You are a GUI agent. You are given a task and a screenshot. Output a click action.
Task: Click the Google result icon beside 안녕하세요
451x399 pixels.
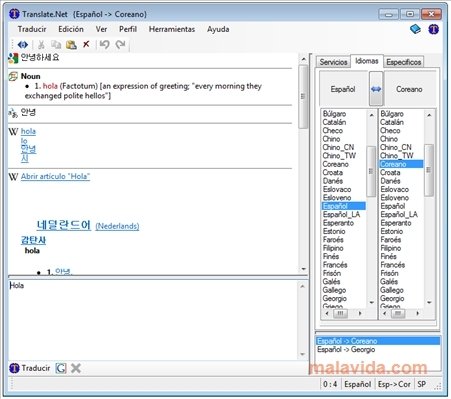tap(13, 58)
